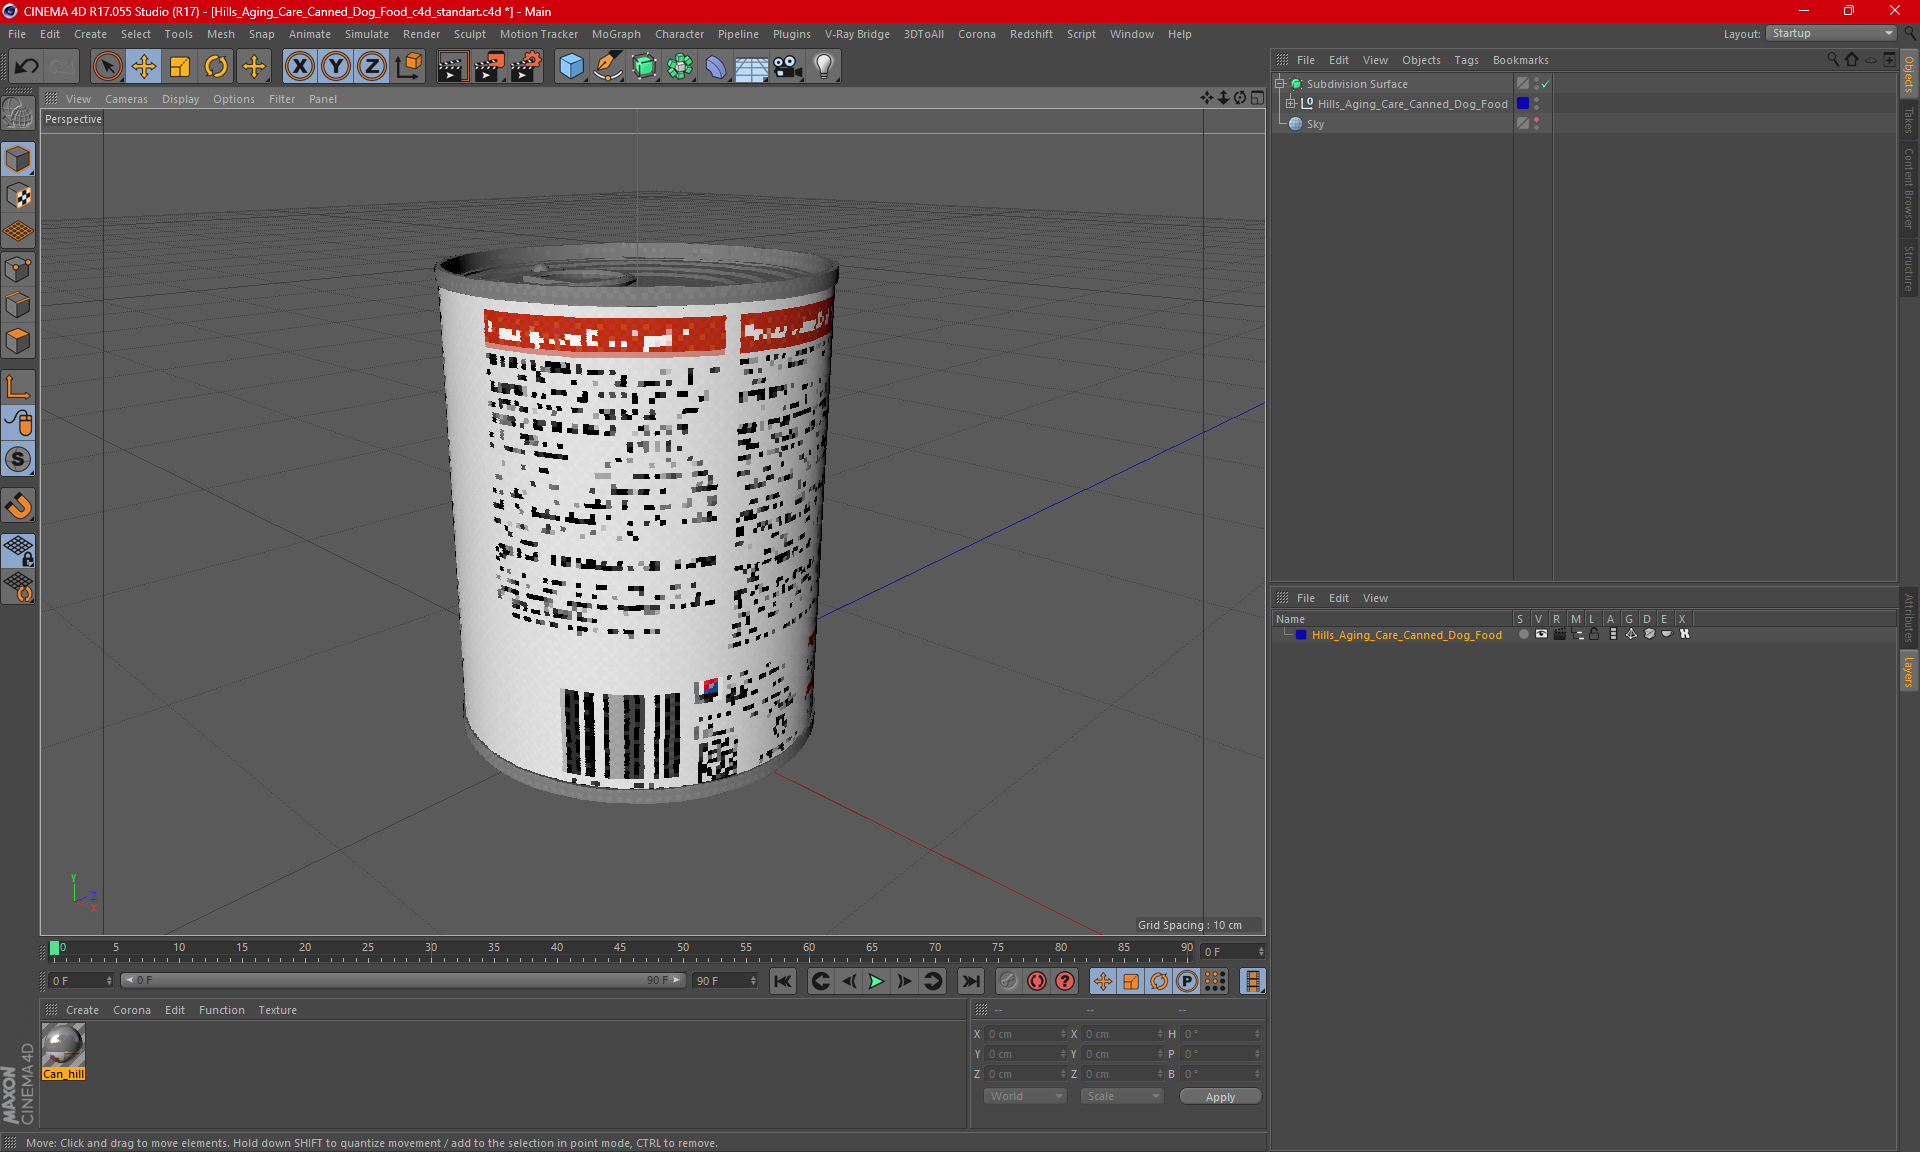Open the V-Ray Bridge menu

coord(857,34)
